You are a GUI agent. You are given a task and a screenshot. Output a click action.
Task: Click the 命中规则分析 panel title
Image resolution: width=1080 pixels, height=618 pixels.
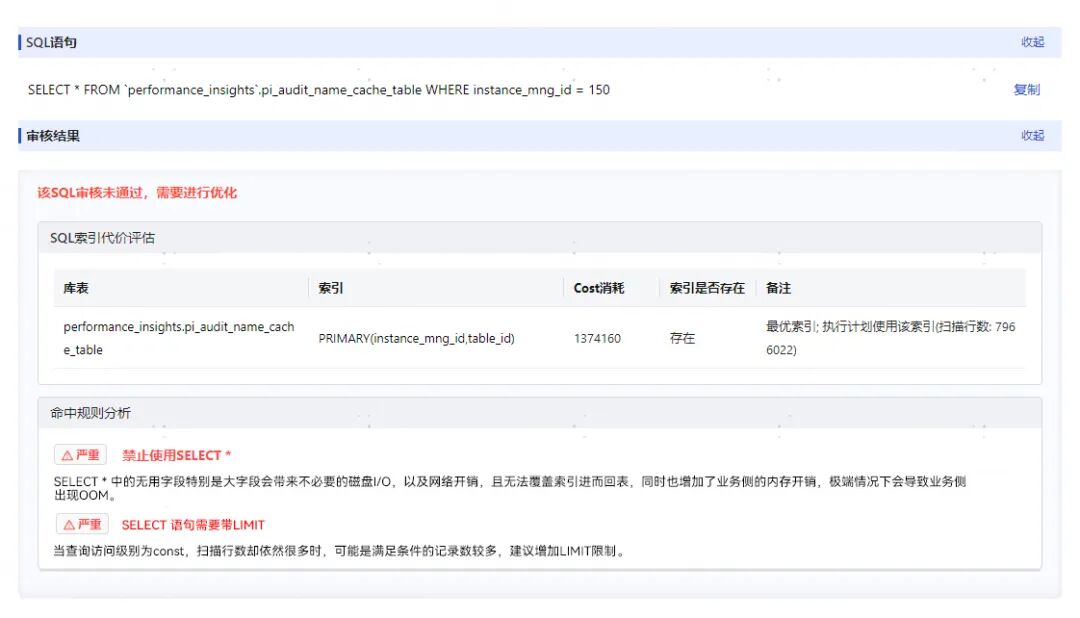point(90,413)
